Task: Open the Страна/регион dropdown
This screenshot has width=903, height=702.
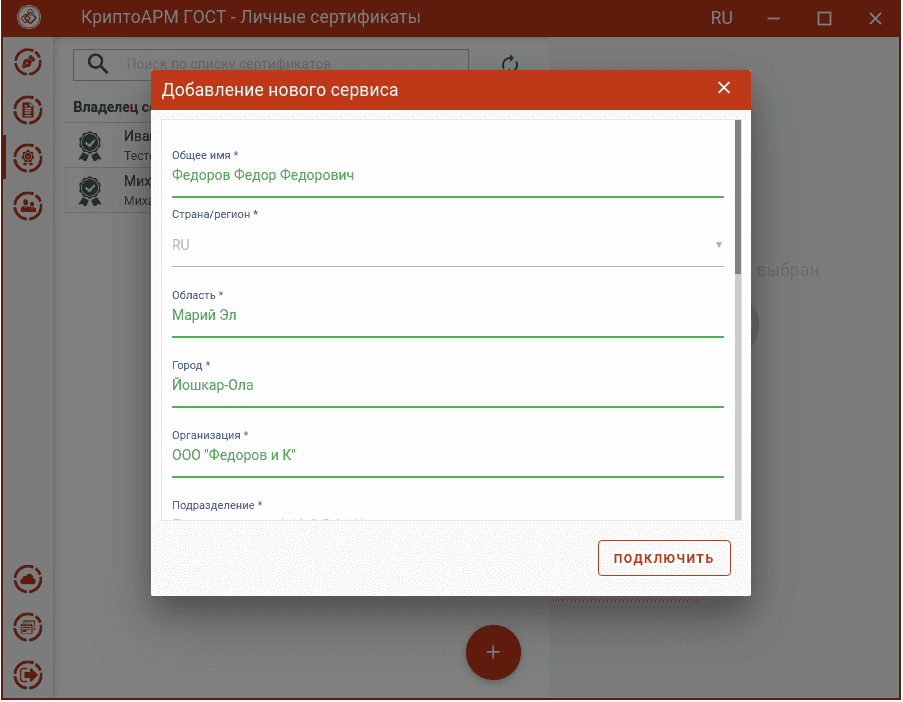Action: [x=447, y=245]
